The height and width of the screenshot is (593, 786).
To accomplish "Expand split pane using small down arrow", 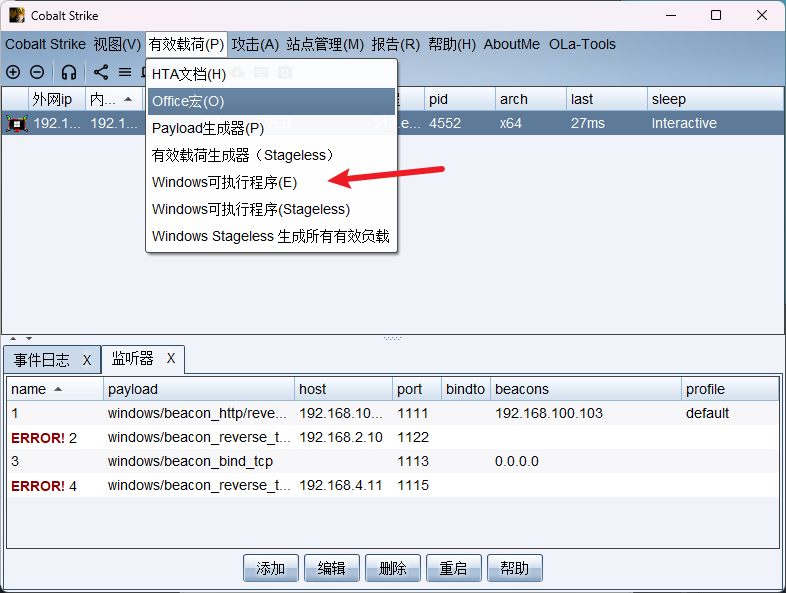I will pos(28,338).
